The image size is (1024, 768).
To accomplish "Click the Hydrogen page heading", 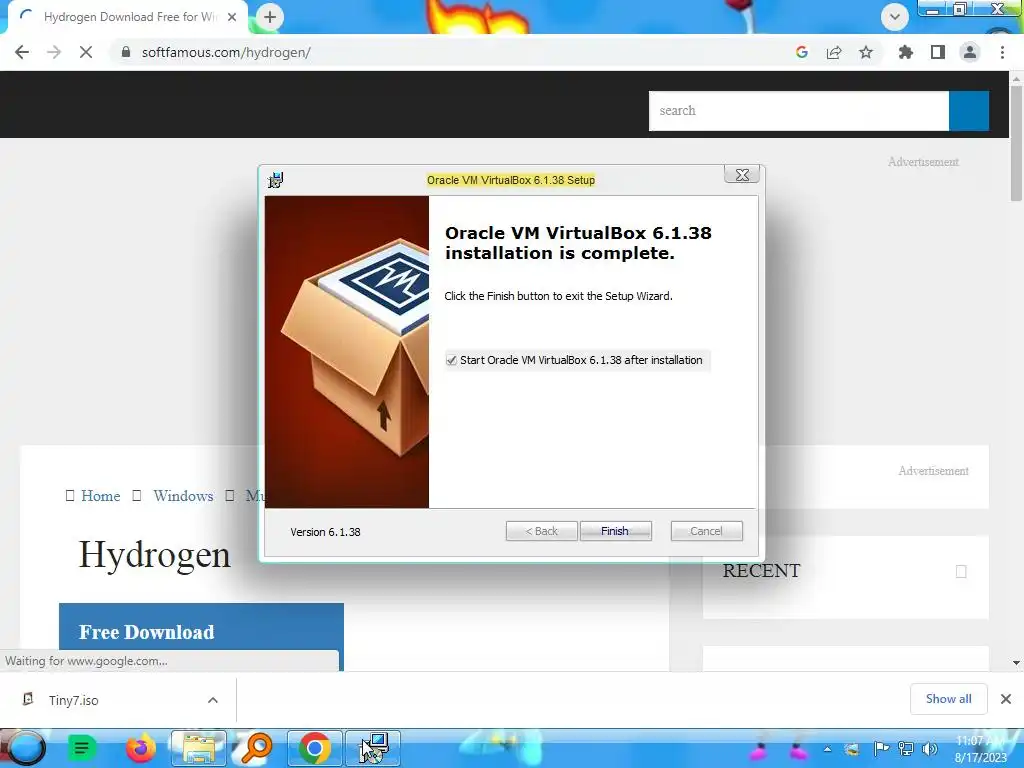I will coord(154,555).
